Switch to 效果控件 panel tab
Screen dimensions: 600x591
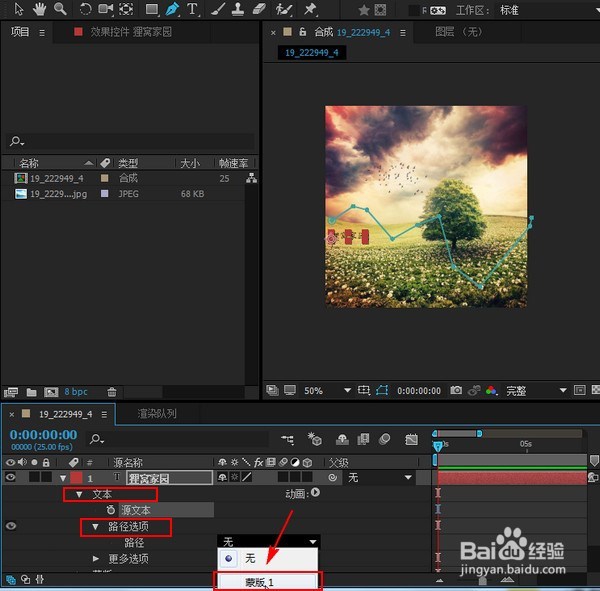point(131,32)
